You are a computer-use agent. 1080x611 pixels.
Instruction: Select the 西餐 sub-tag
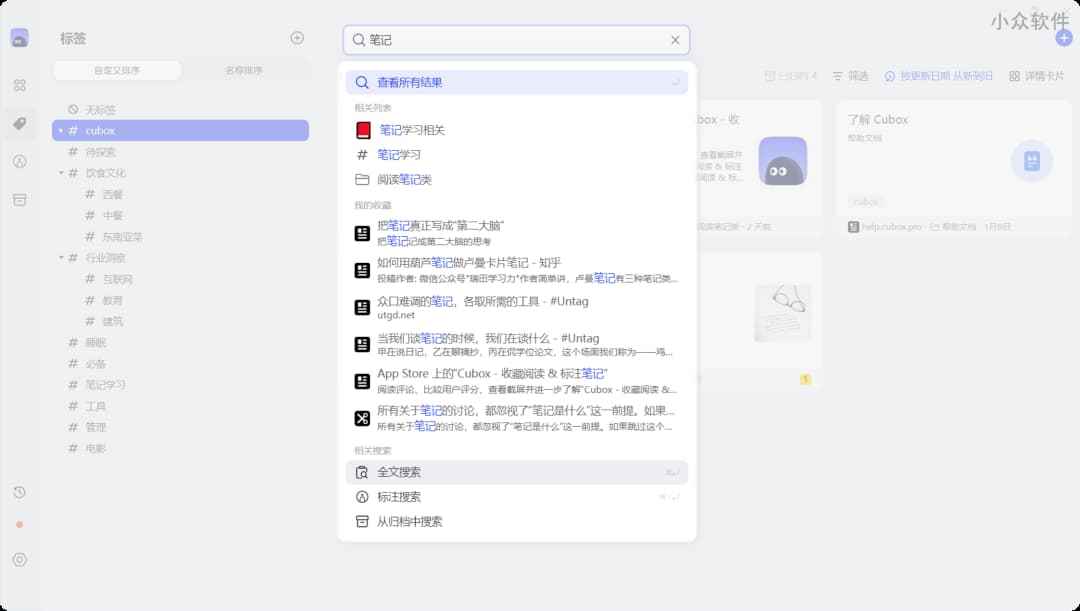tap(180, 194)
